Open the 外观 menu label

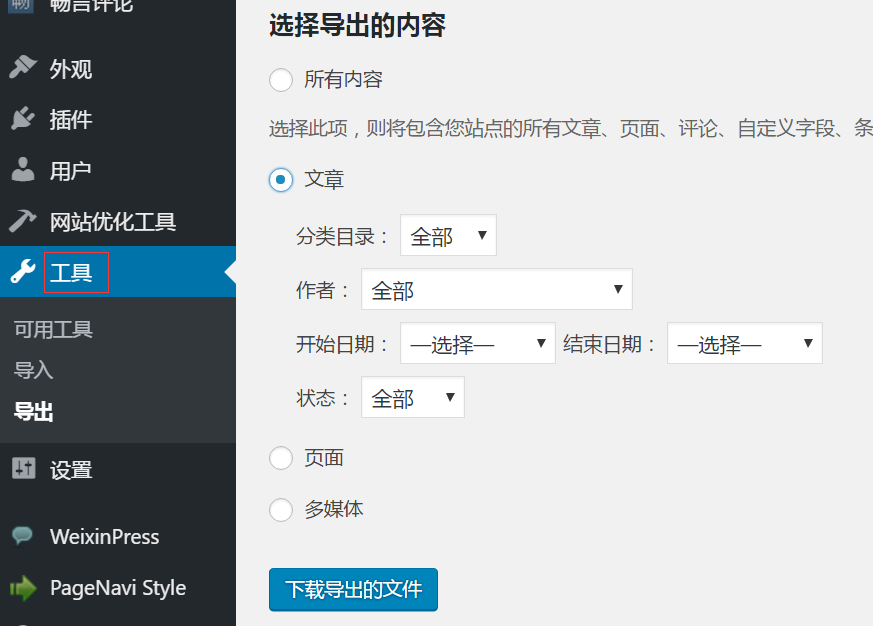[x=71, y=69]
